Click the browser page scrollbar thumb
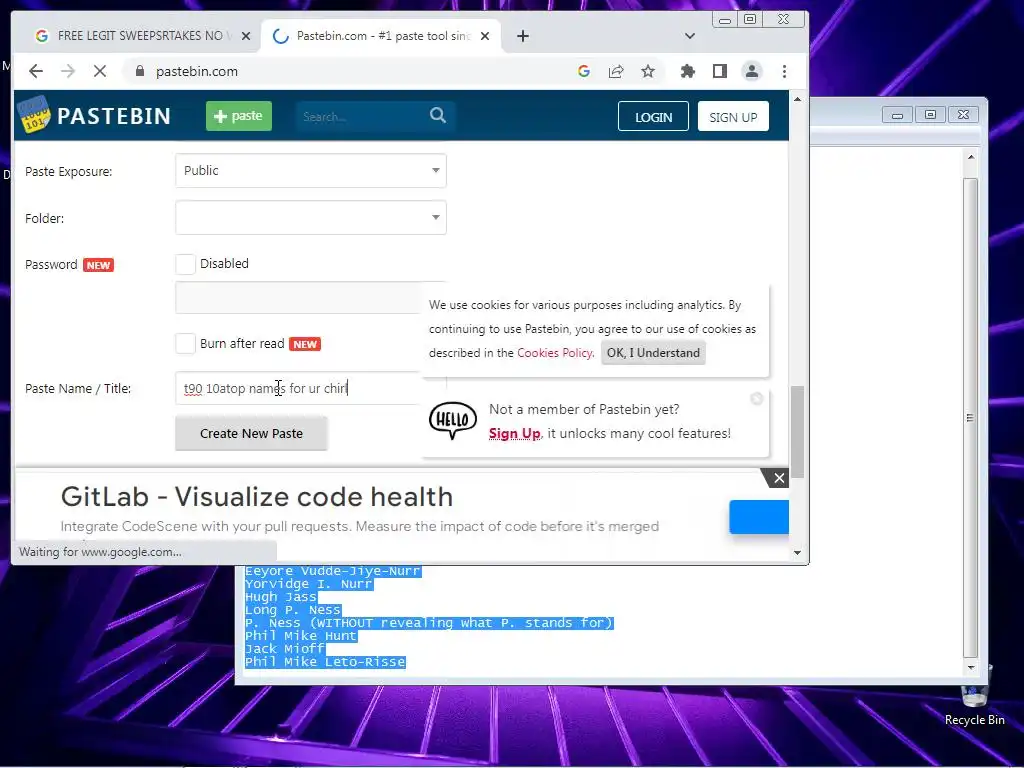 797,432
